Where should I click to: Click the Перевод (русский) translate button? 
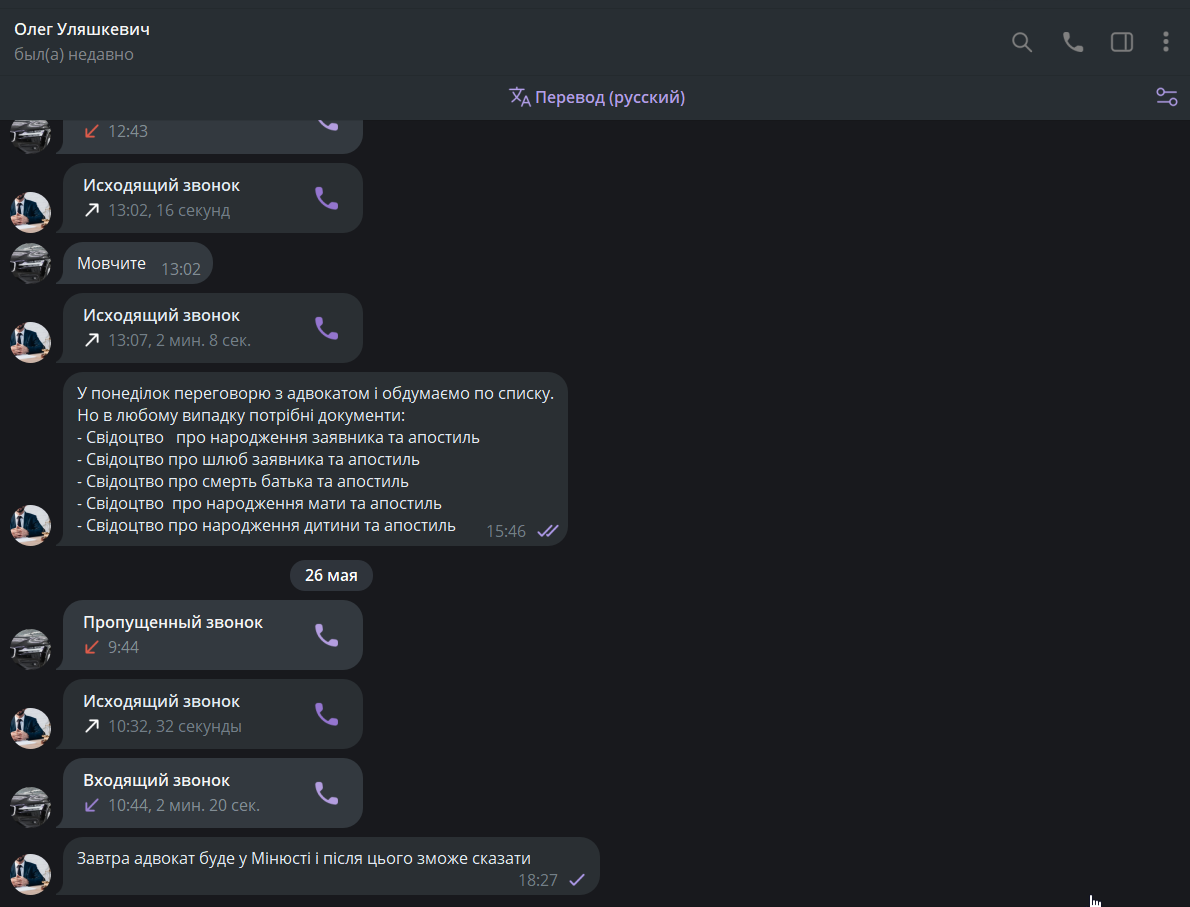(x=597, y=97)
